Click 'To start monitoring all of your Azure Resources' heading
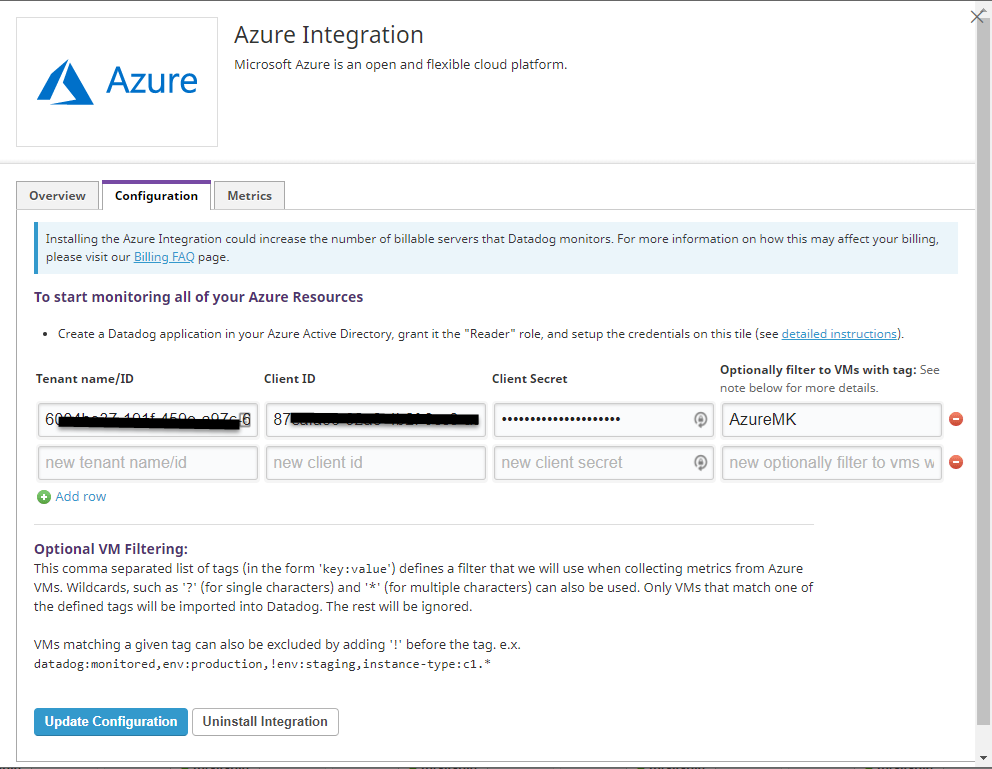The image size is (992, 769). tap(198, 297)
